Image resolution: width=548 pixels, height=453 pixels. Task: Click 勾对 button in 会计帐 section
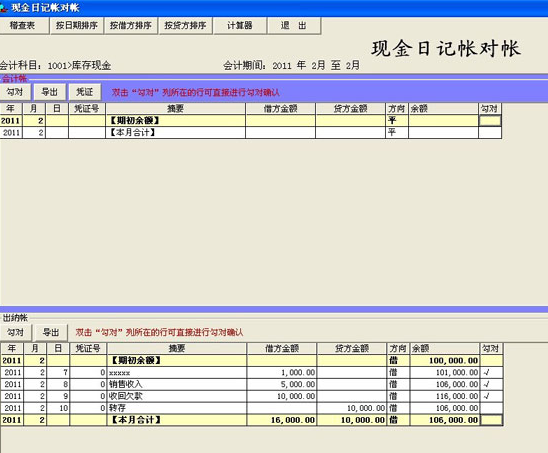coord(15,92)
